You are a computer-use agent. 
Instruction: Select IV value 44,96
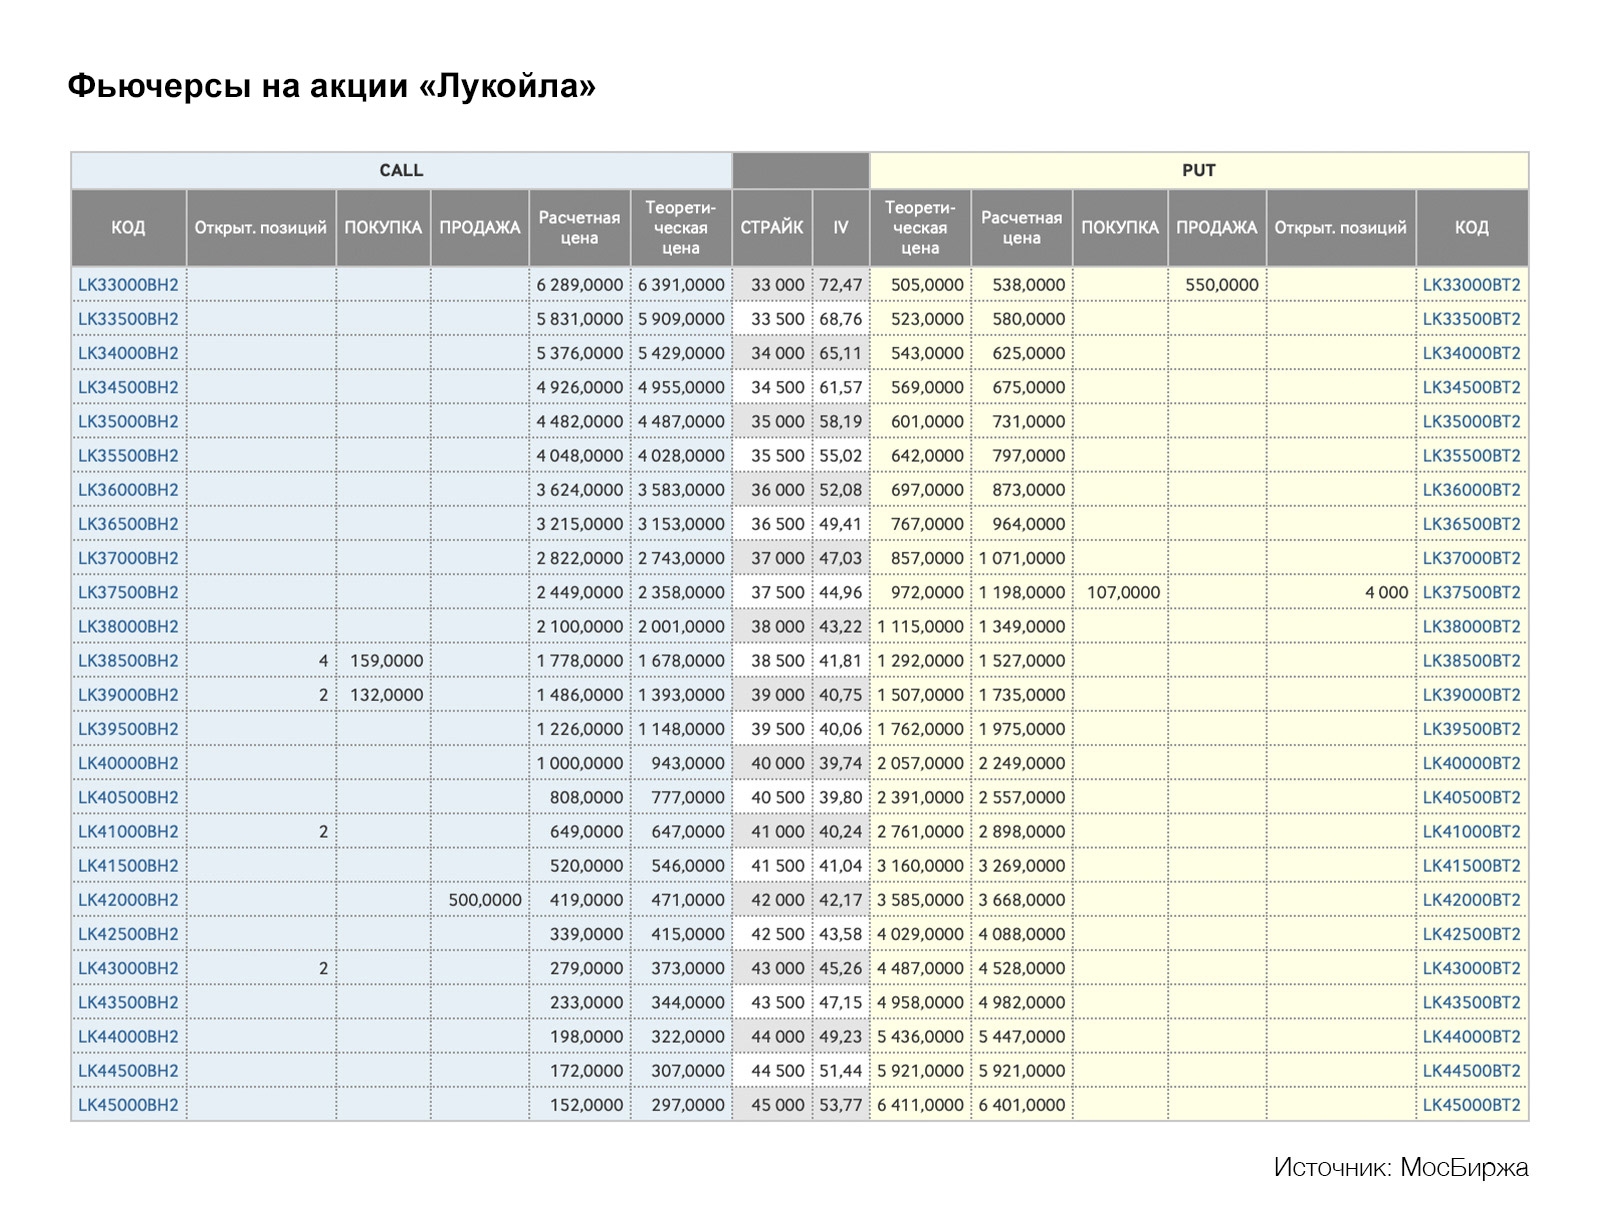(841, 592)
